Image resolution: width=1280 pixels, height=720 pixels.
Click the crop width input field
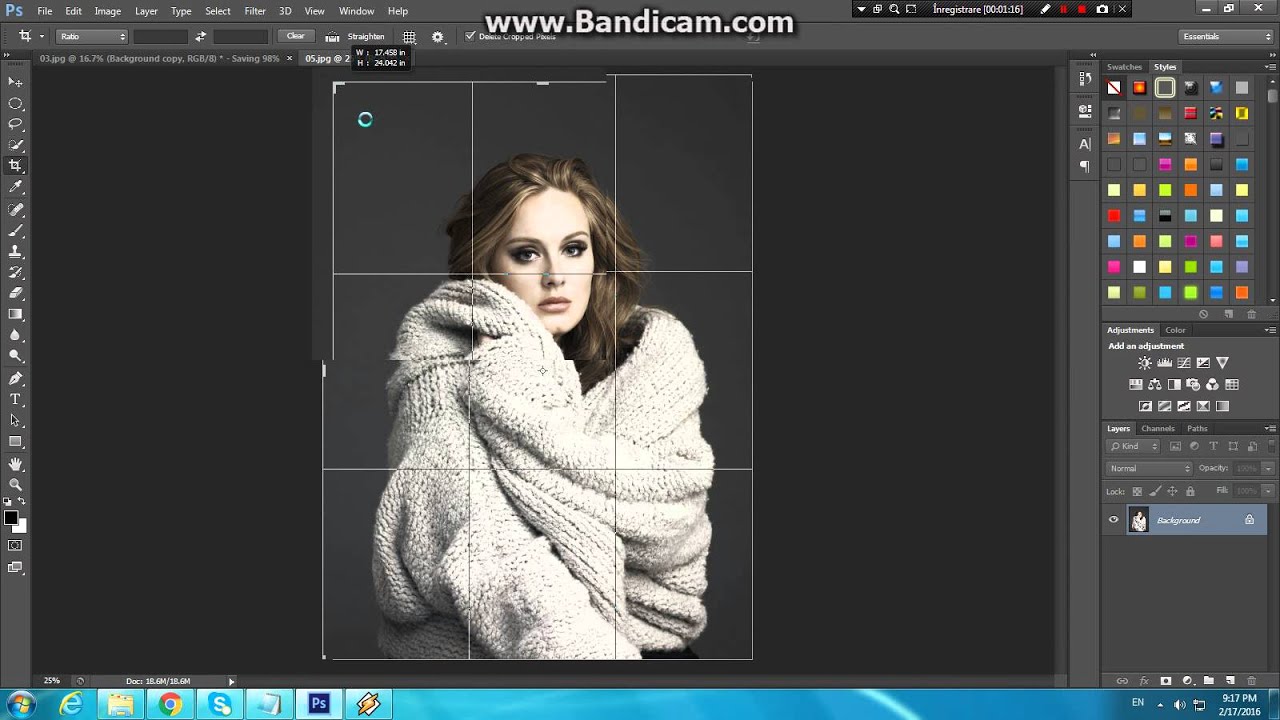coord(160,36)
